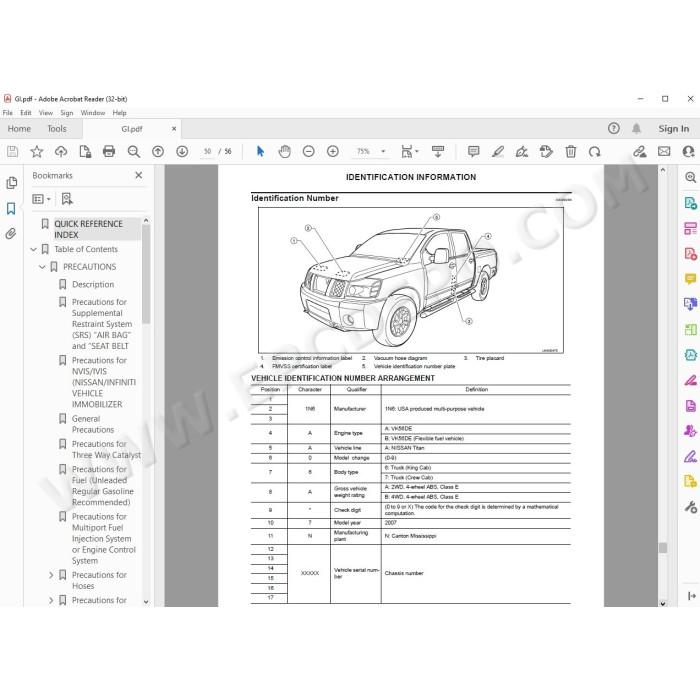Click the bookmarks panel scrollbar thumb
The height and width of the screenshot is (700, 700).
[x=146, y=274]
